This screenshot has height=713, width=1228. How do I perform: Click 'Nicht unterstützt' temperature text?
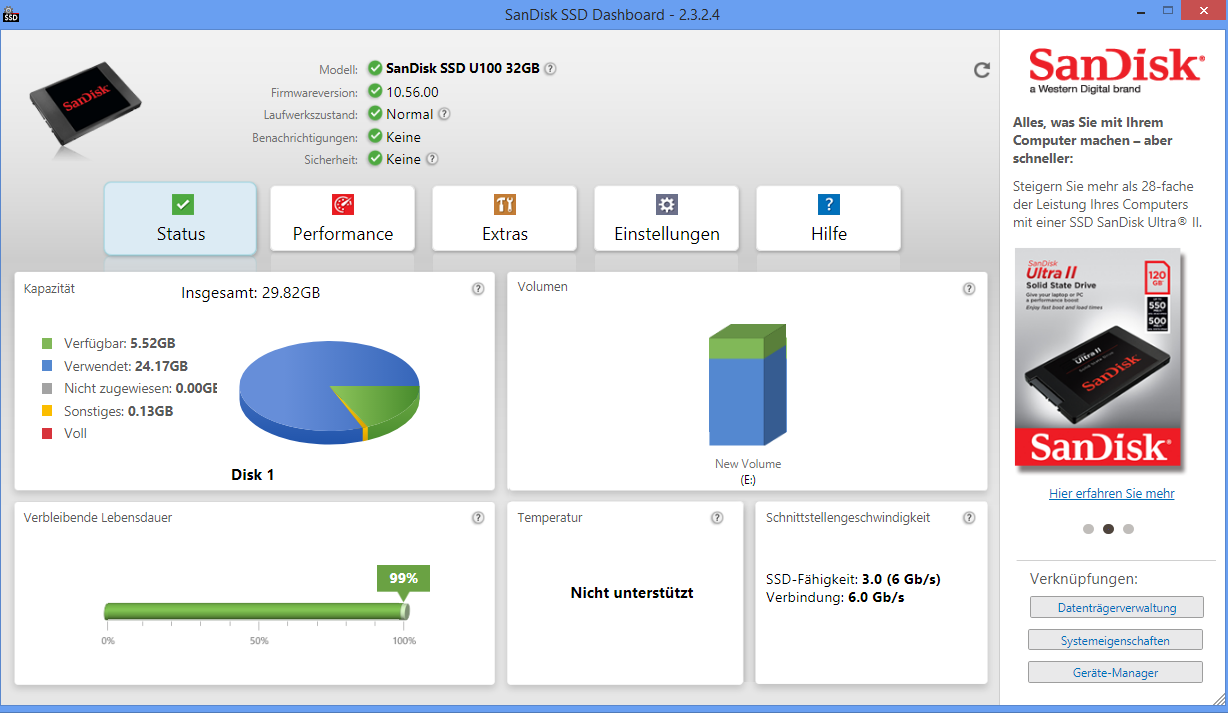(632, 593)
